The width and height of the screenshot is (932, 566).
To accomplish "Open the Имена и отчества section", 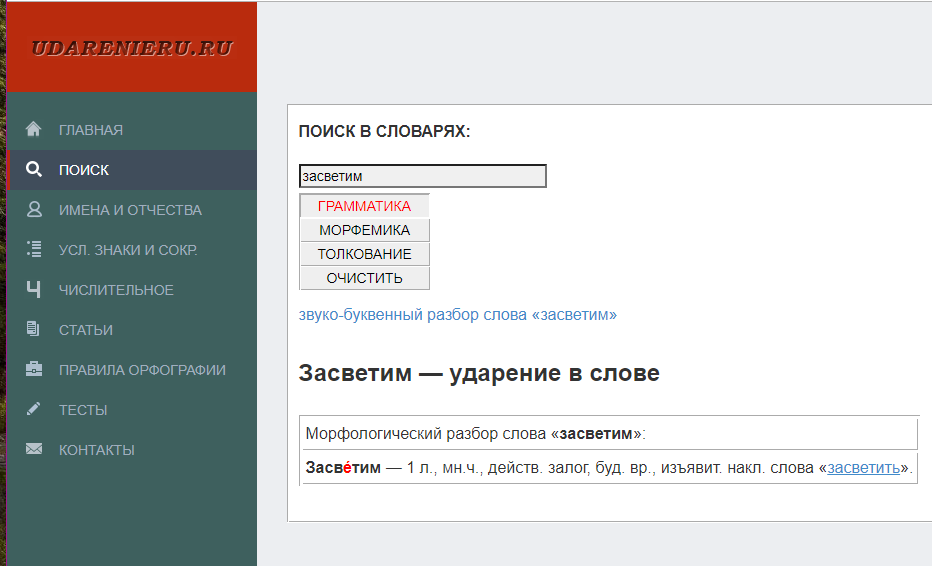I will [x=130, y=210].
